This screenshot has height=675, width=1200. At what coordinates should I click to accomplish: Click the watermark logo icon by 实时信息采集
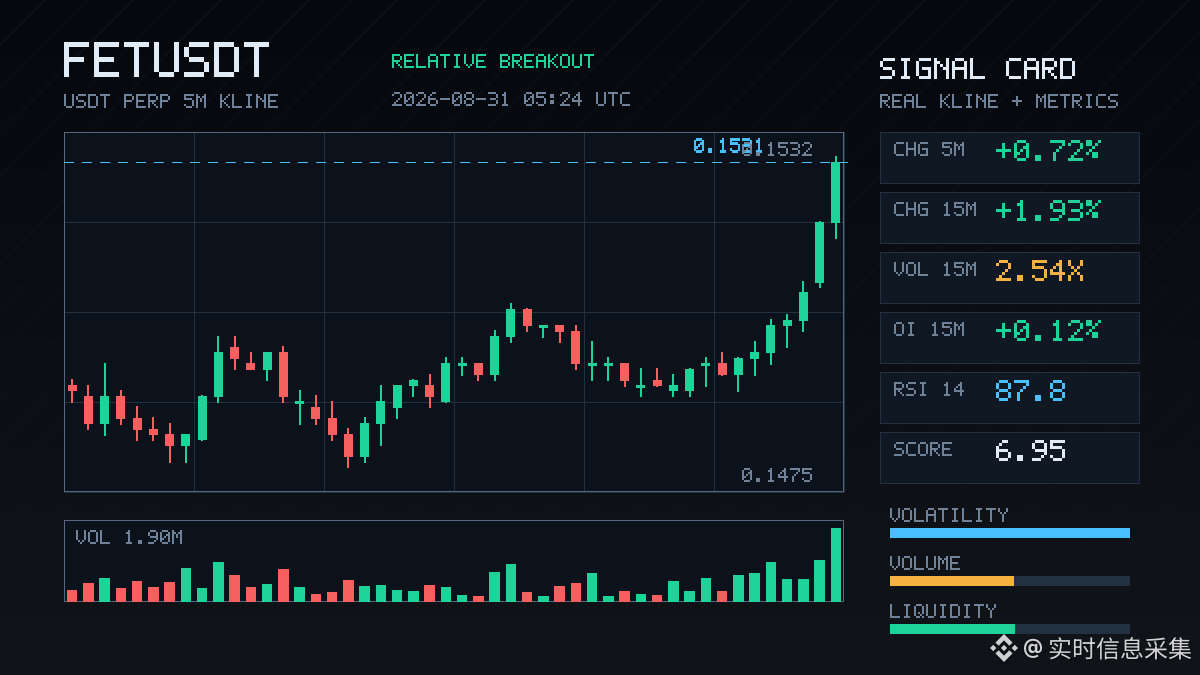click(1003, 648)
